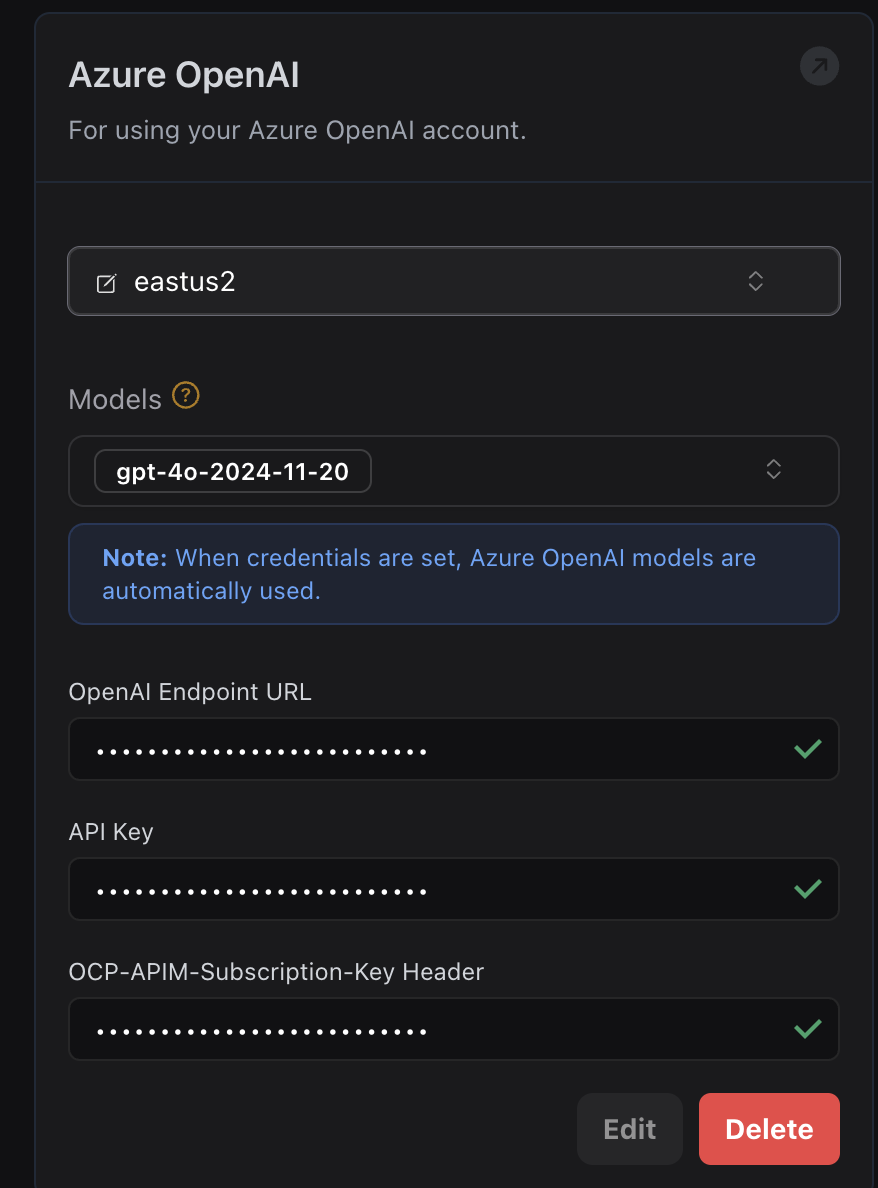Select the gpt-4o-2024-11-20 model tag
Screen dimensions: 878x1188
click(232, 470)
